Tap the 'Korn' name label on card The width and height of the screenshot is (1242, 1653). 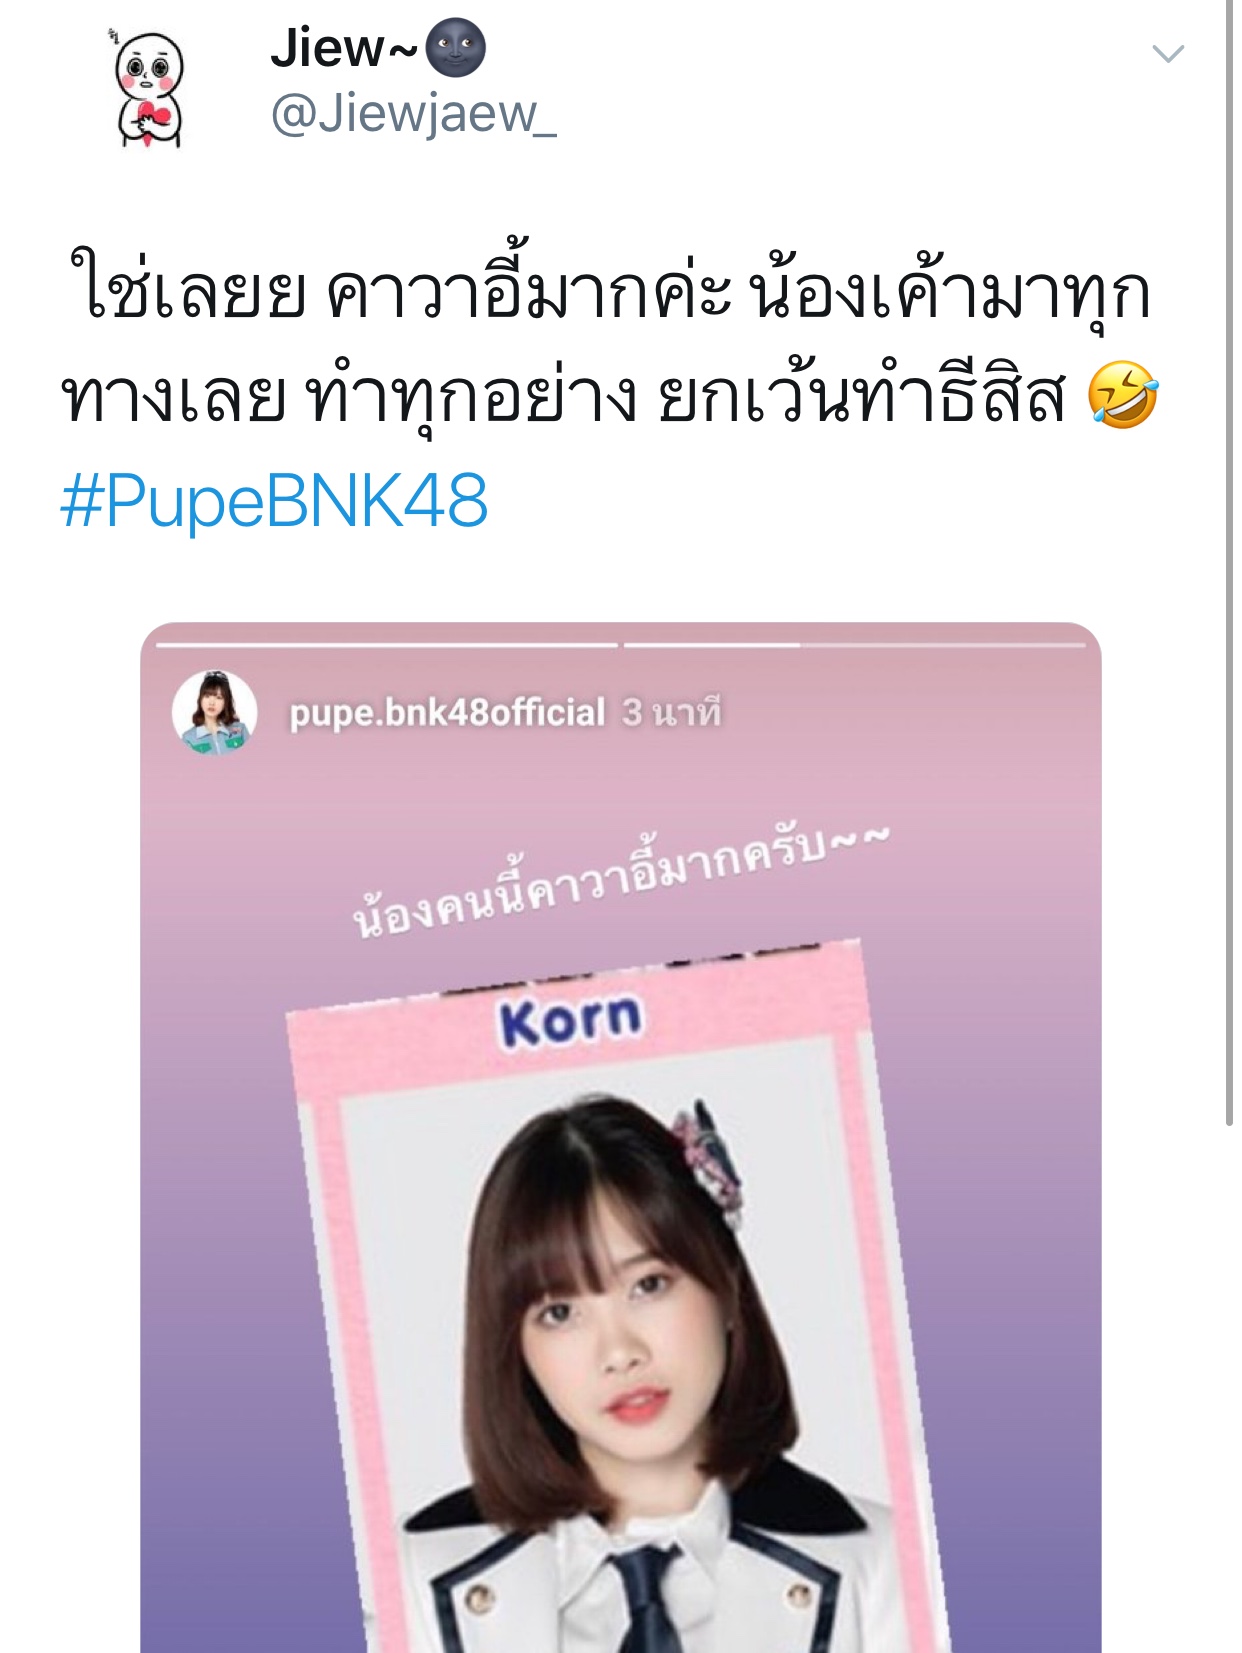pyautogui.click(x=571, y=1021)
